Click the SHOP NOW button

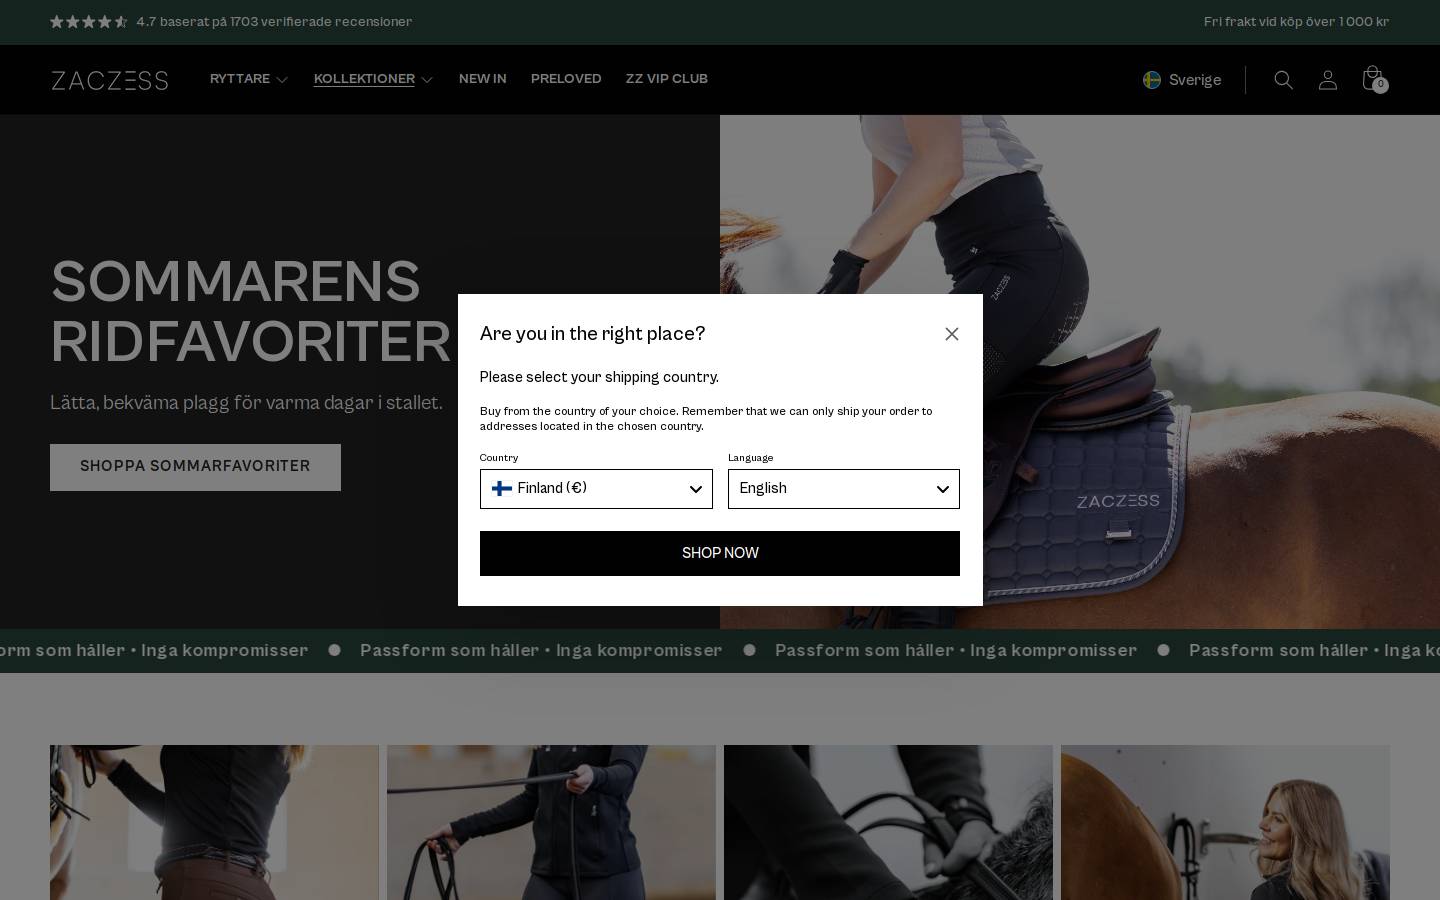click(720, 553)
